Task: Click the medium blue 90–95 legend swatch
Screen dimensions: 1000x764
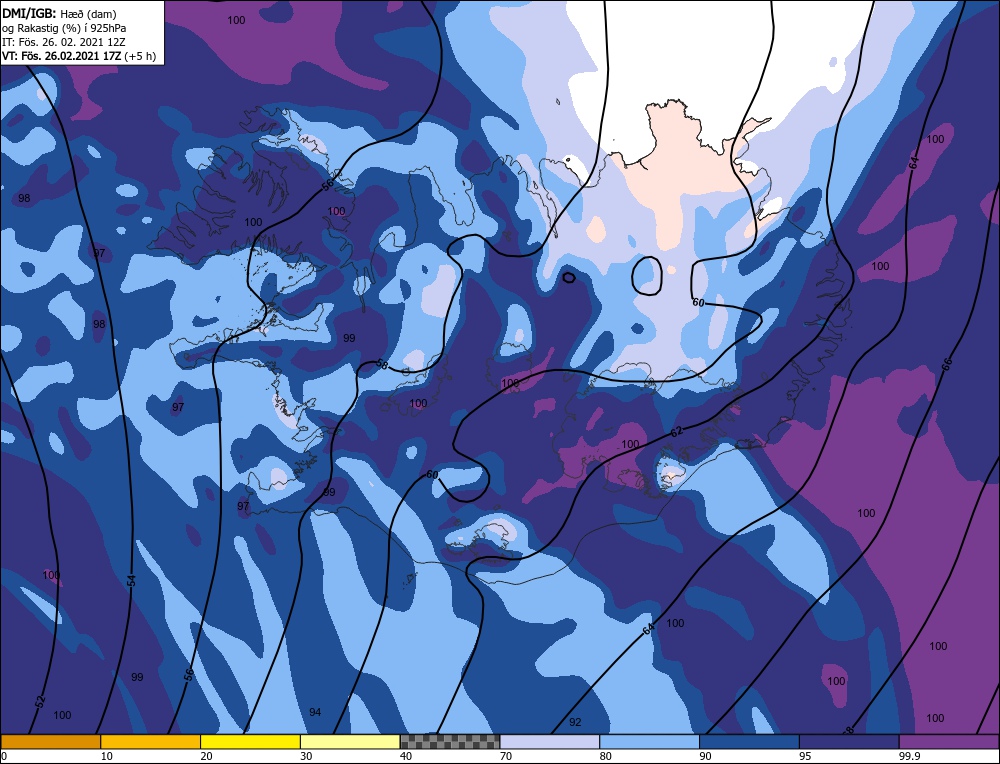Action: [749, 741]
